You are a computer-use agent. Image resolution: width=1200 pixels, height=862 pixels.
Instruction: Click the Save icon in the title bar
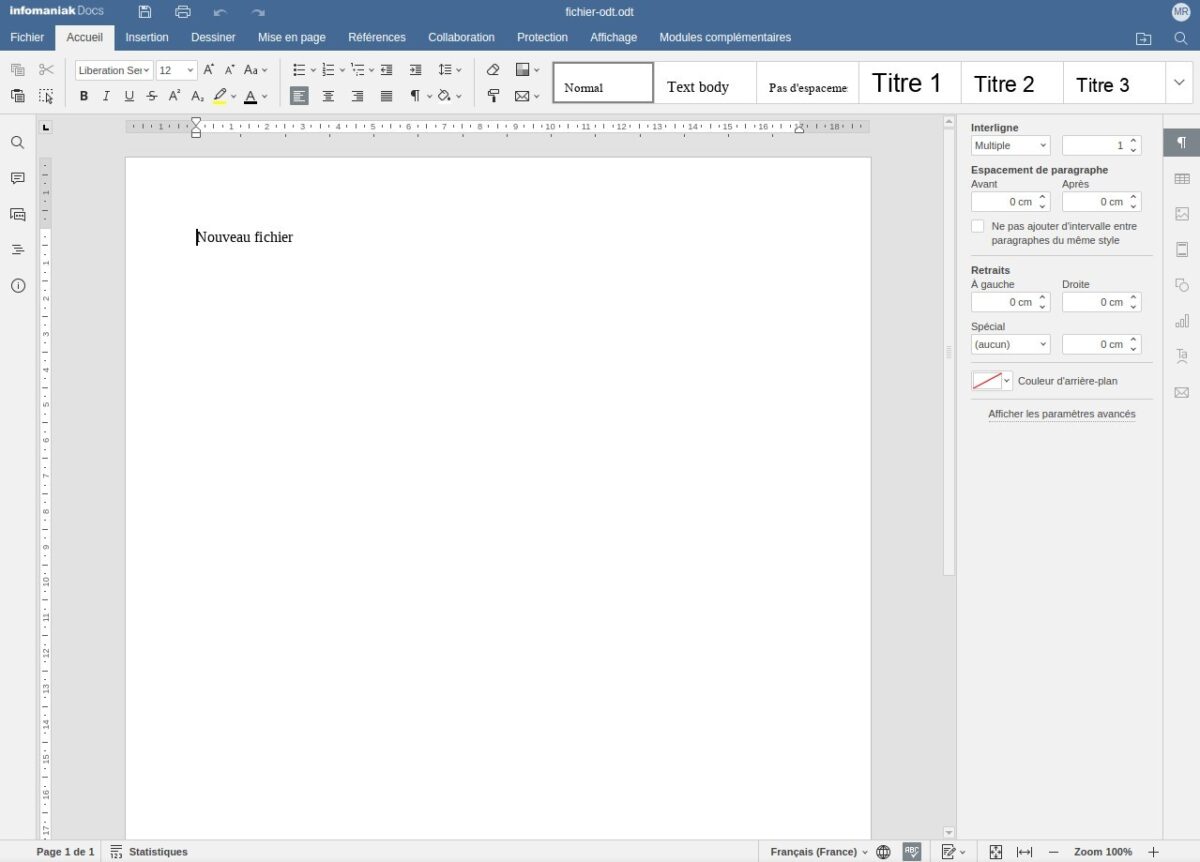coord(145,12)
